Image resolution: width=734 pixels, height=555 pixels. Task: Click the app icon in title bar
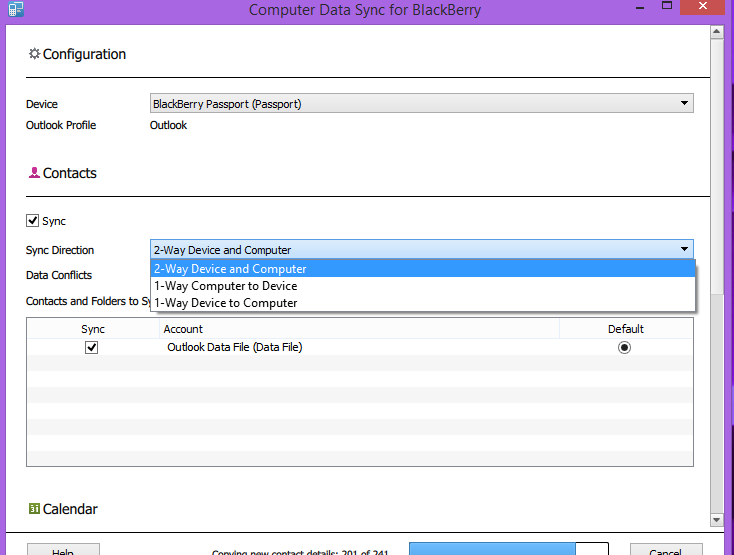[15, 8]
